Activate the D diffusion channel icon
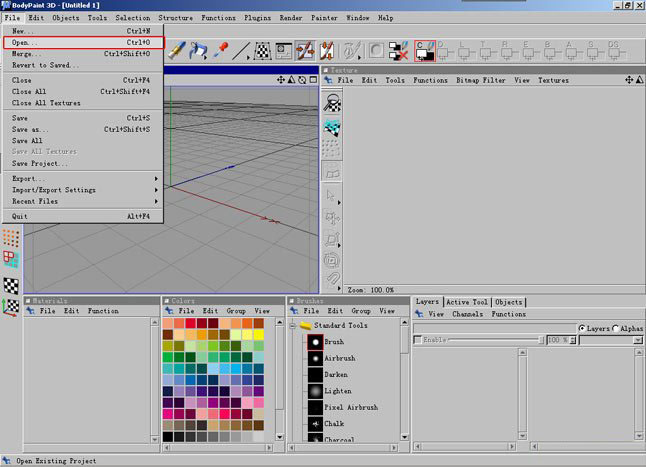The height and width of the screenshot is (467, 646). click(444, 51)
